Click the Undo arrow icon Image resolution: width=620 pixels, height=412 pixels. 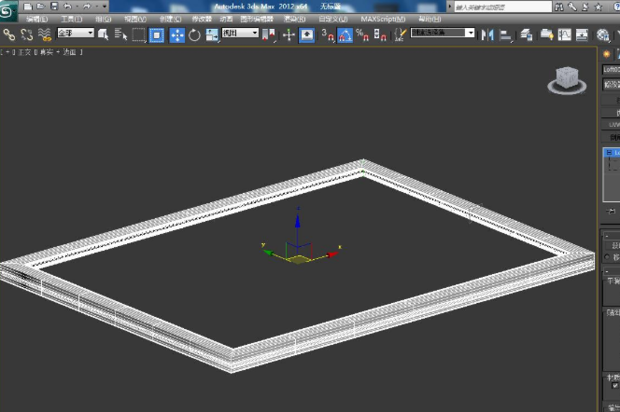click(68, 6)
